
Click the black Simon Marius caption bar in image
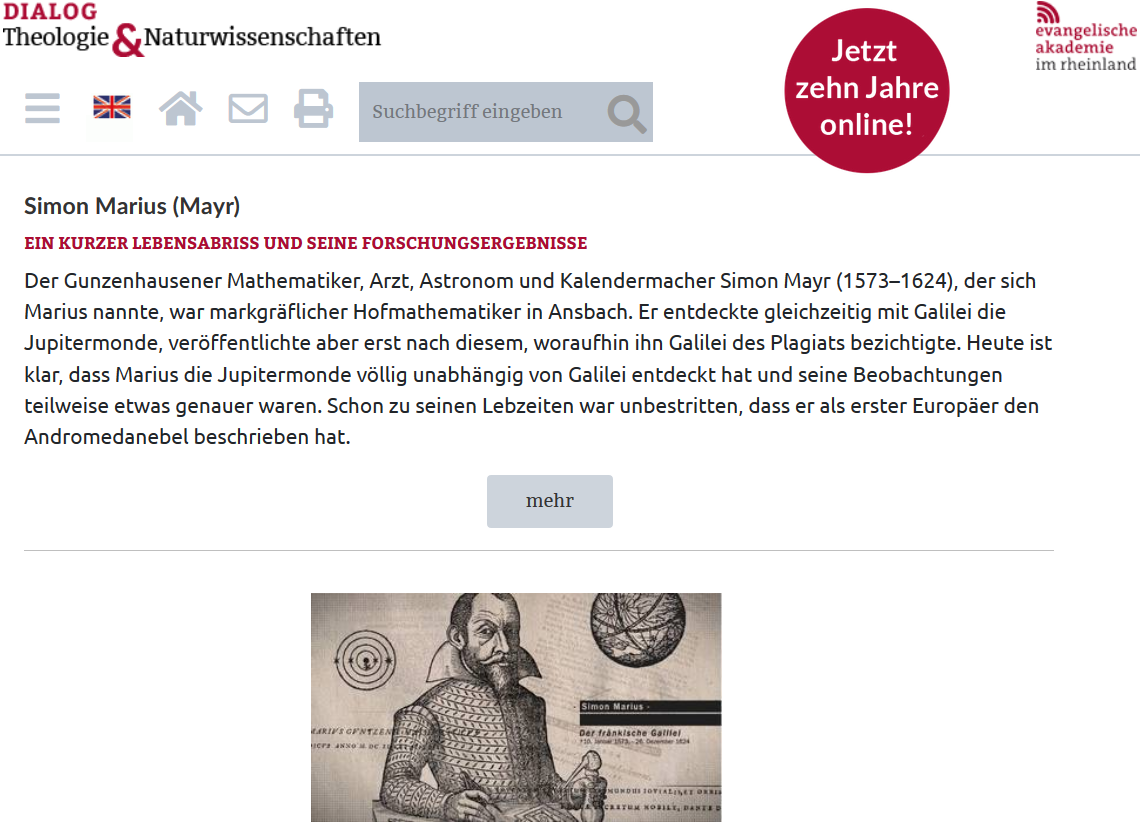[650, 707]
